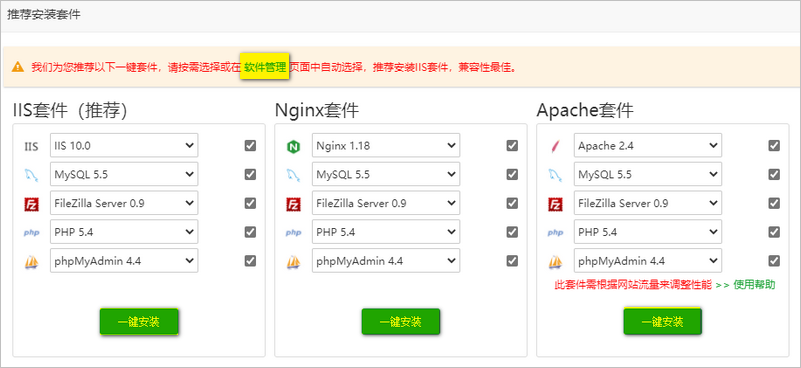The width and height of the screenshot is (801, 368).
Task: Uncheck PHP 5.4 checkbox in Apache suite
Action: [774, 232]
